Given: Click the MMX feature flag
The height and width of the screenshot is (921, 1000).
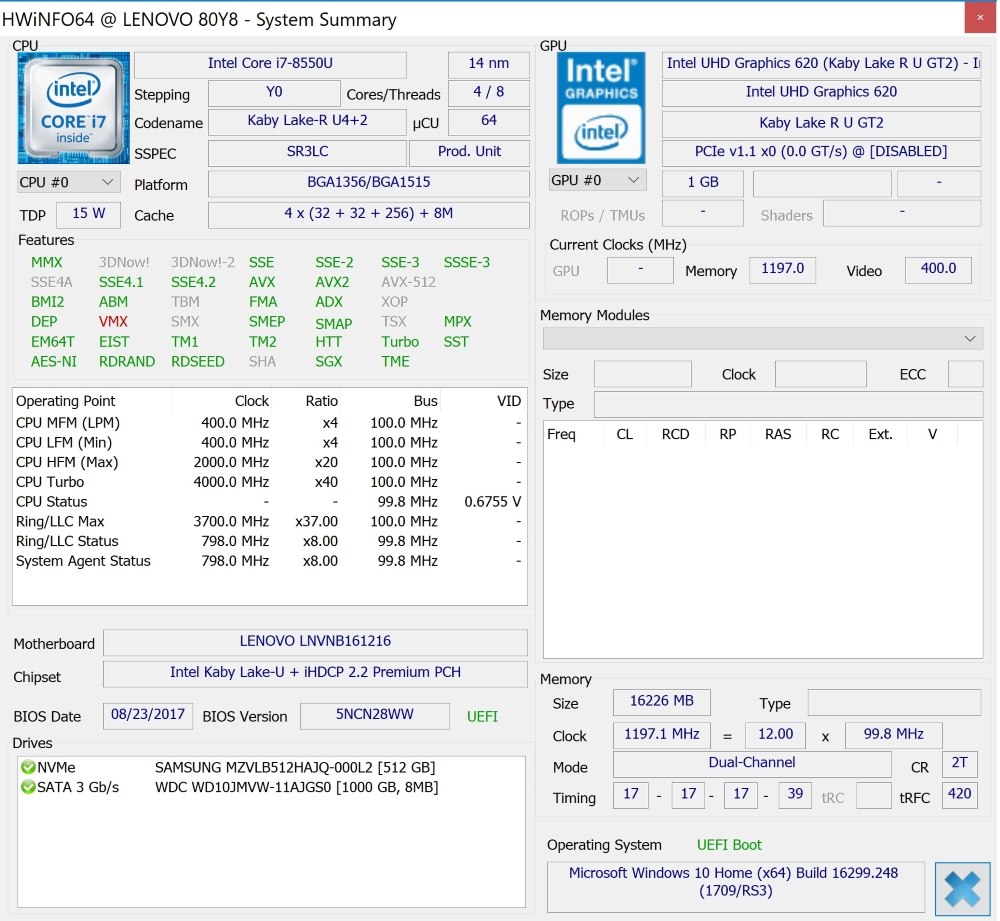Looking at the screenshot, I should (x=47, y=263).
